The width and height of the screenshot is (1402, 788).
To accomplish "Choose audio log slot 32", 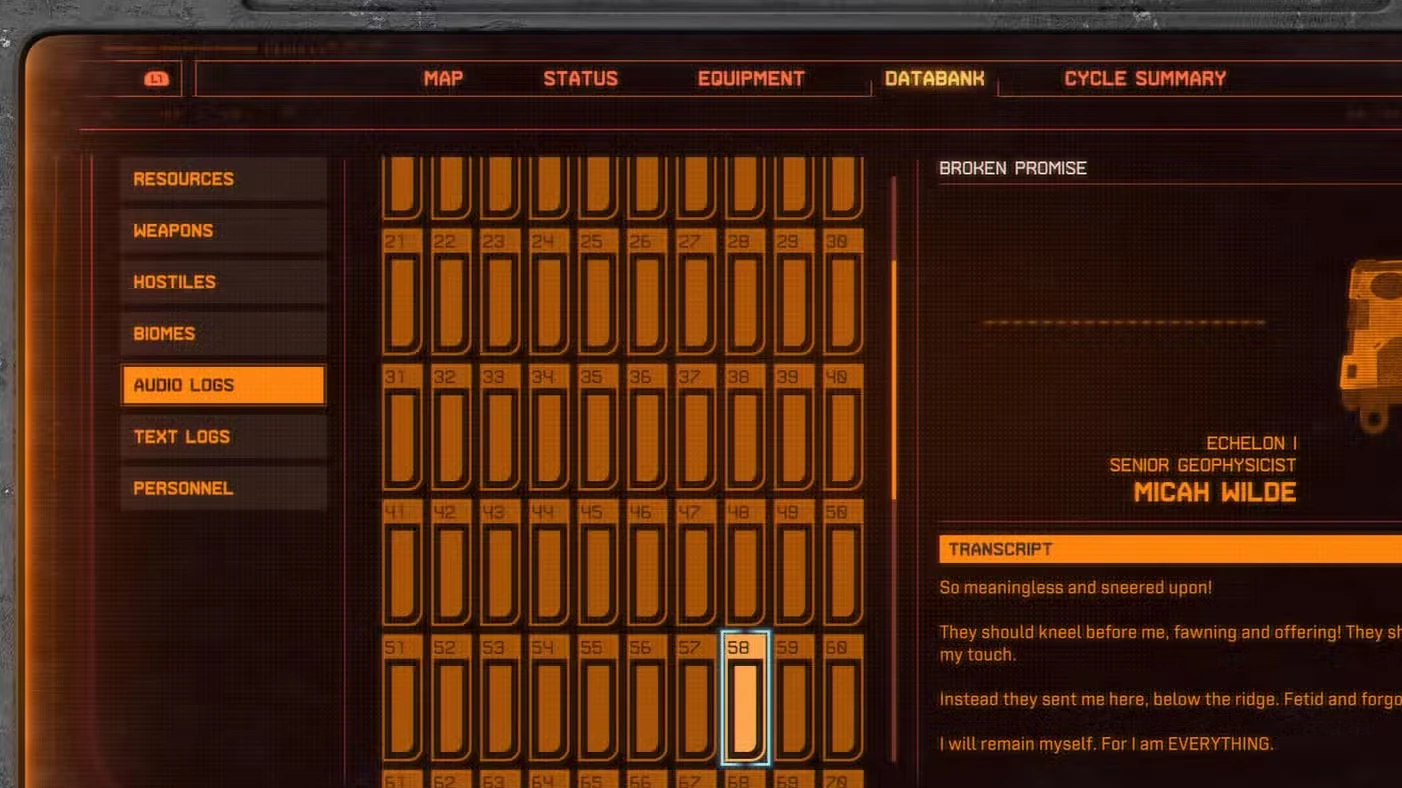I will [451, 428].
